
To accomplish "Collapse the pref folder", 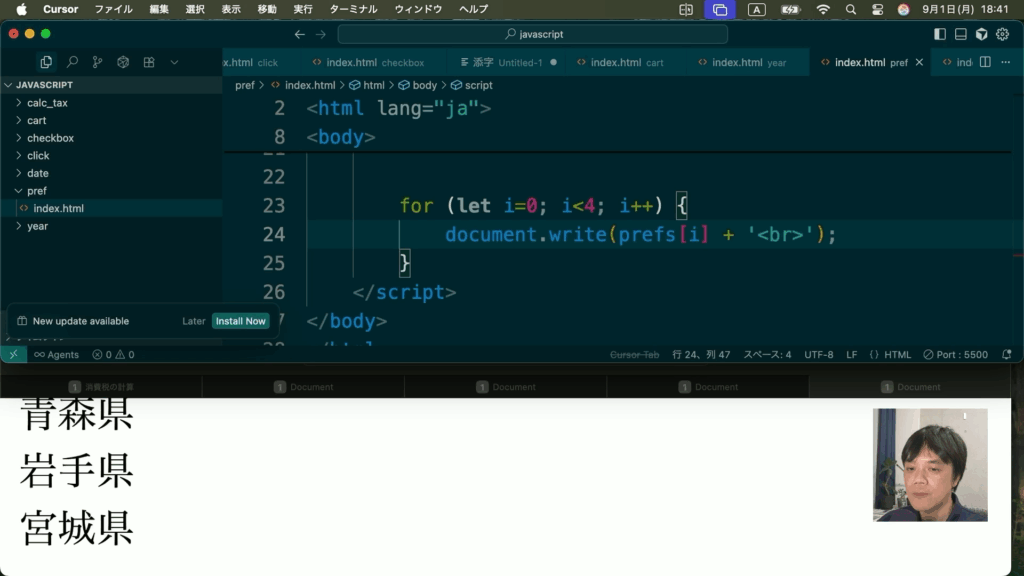I will (x=36, y=191).
